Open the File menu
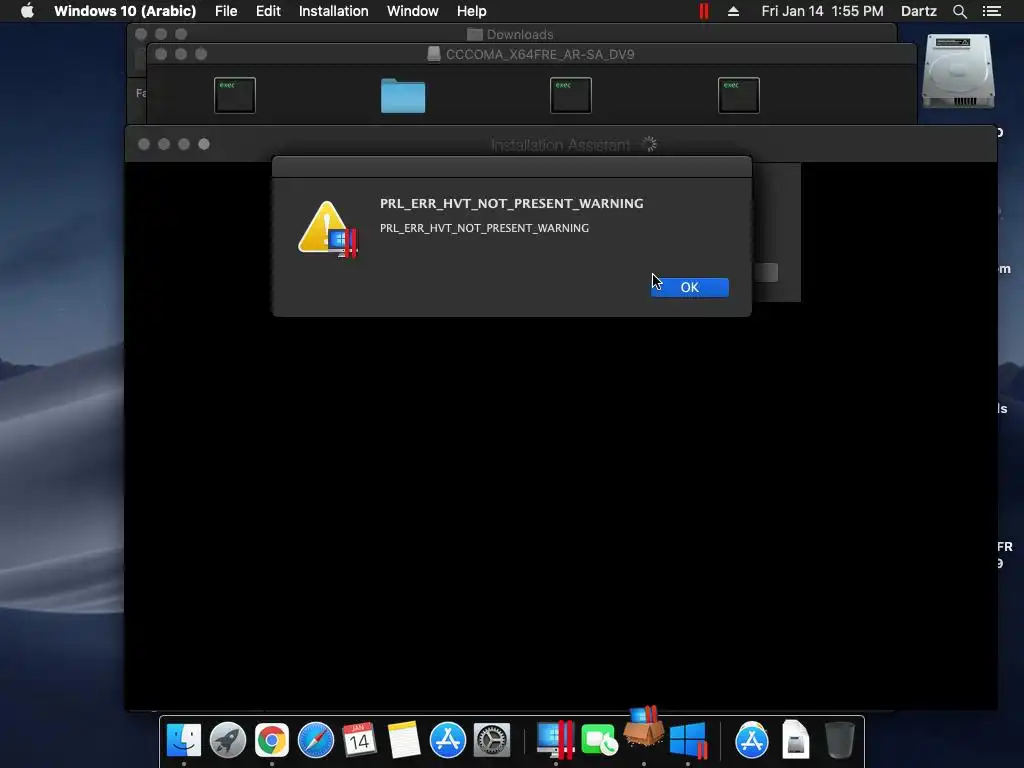 click(x=226, y=11)
